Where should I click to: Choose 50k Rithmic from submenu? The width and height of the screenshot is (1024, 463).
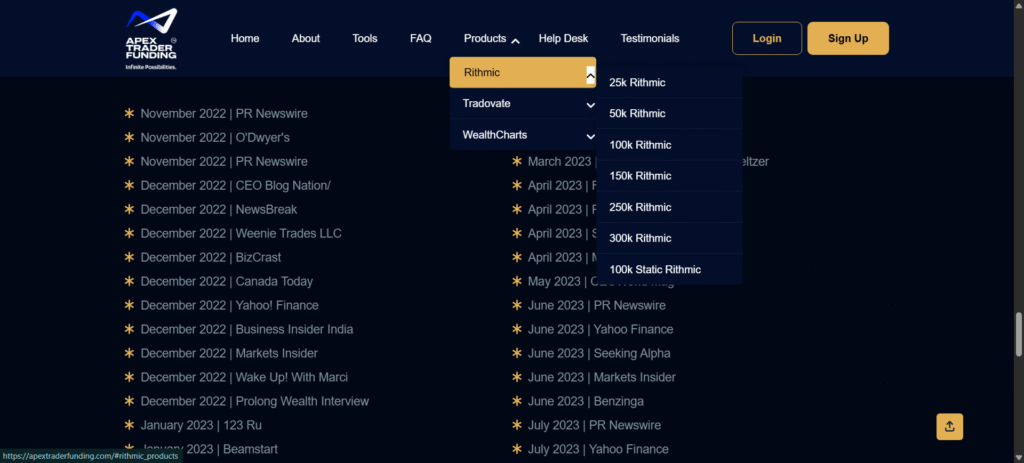click(x=669, y=114)
